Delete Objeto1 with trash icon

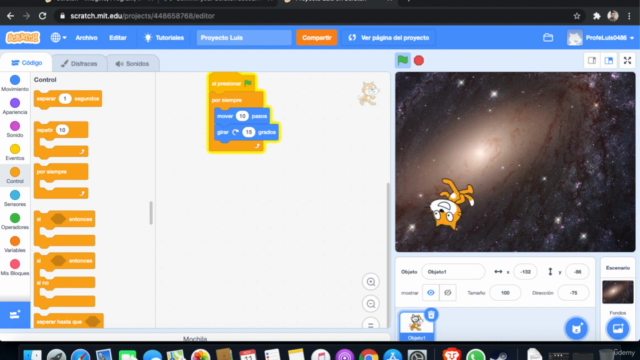coord(431,315)
